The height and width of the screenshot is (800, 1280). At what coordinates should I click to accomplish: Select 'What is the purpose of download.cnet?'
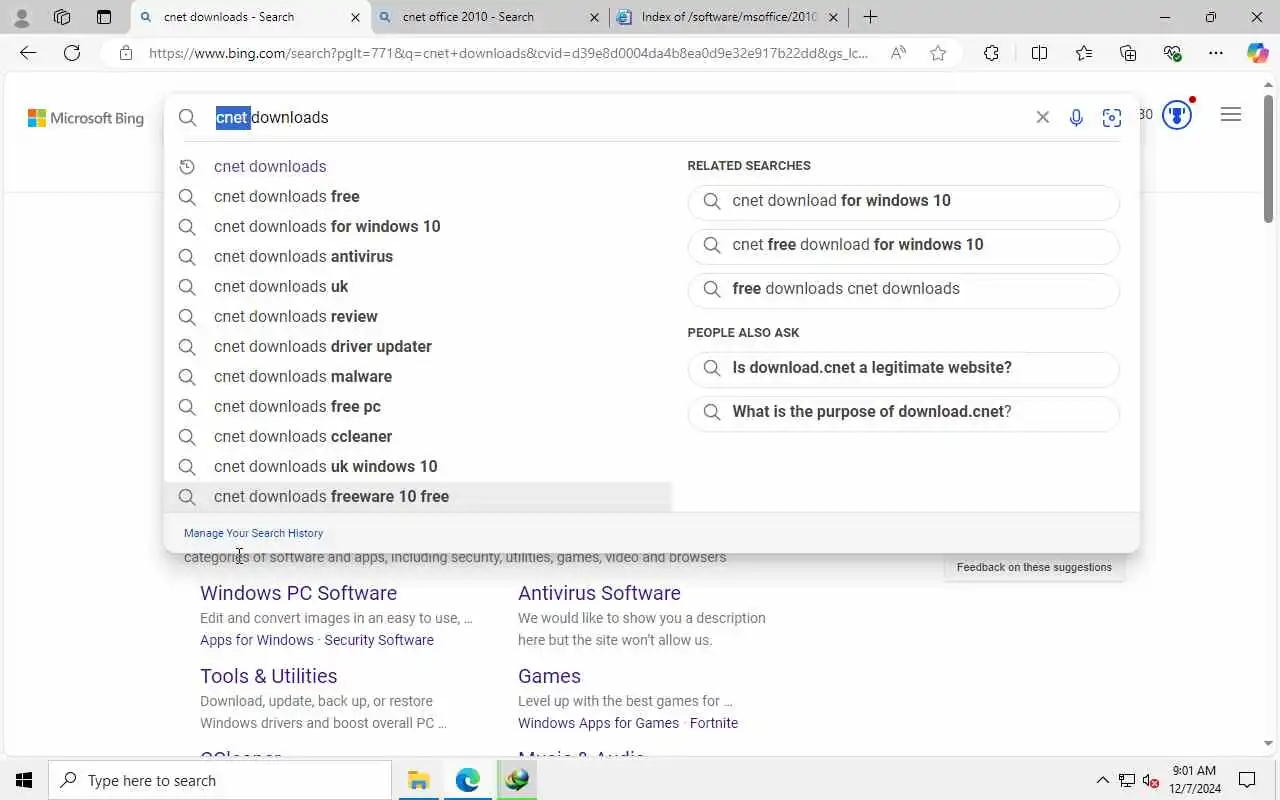tap(904, 412)
